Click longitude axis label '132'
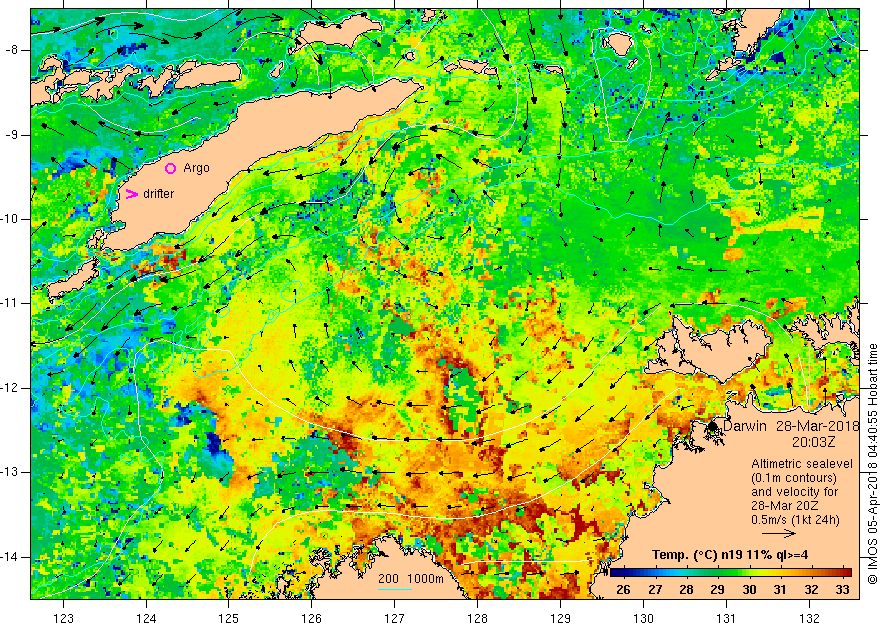The width and height of the screenshot is (880, 630). point(809,618)
